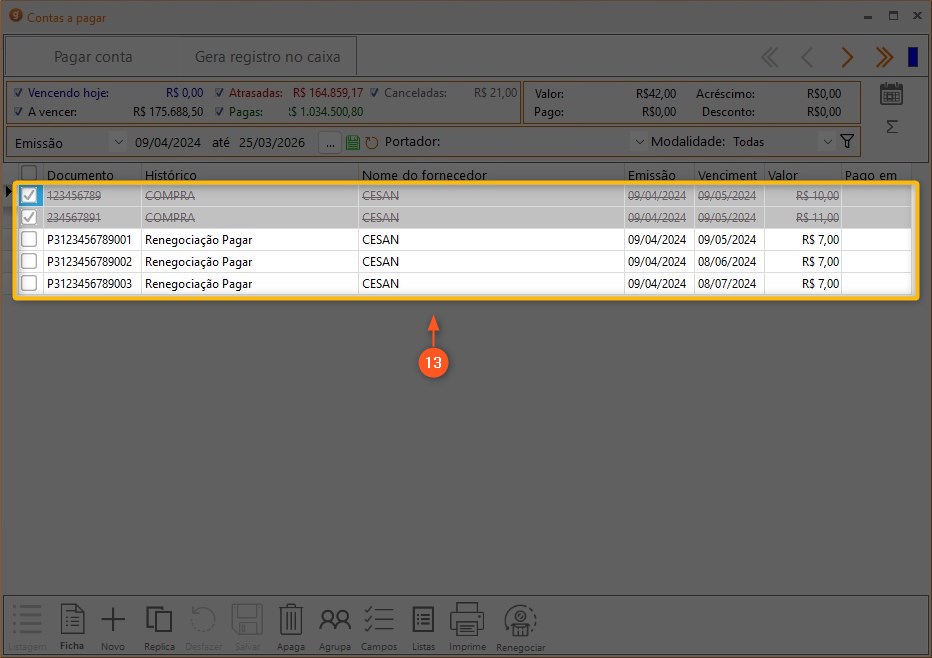Click the funnel filter icon
This screenshot has height=658, width=932.
tap(847, 142)
